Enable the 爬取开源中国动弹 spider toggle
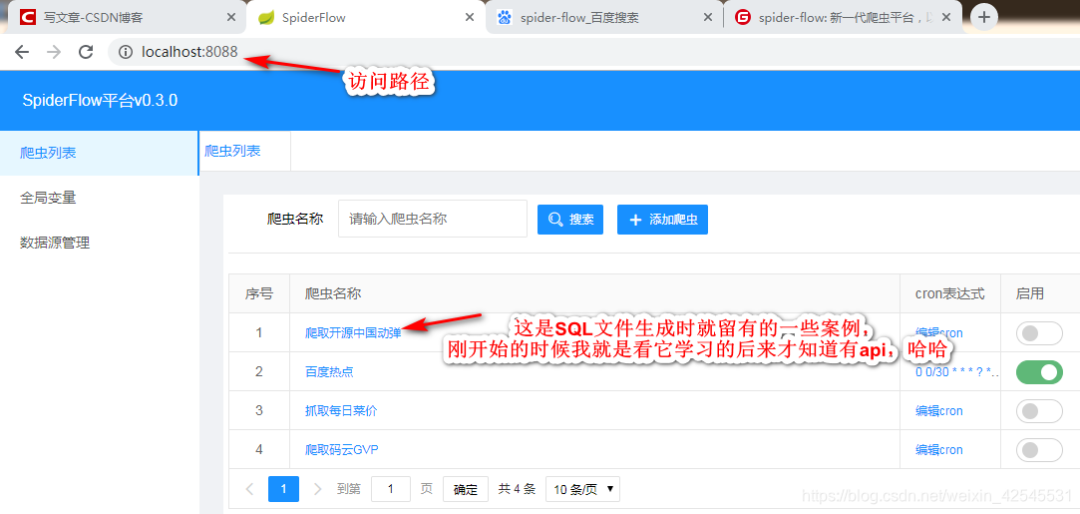The image size is (1080, 514). 1039,333
